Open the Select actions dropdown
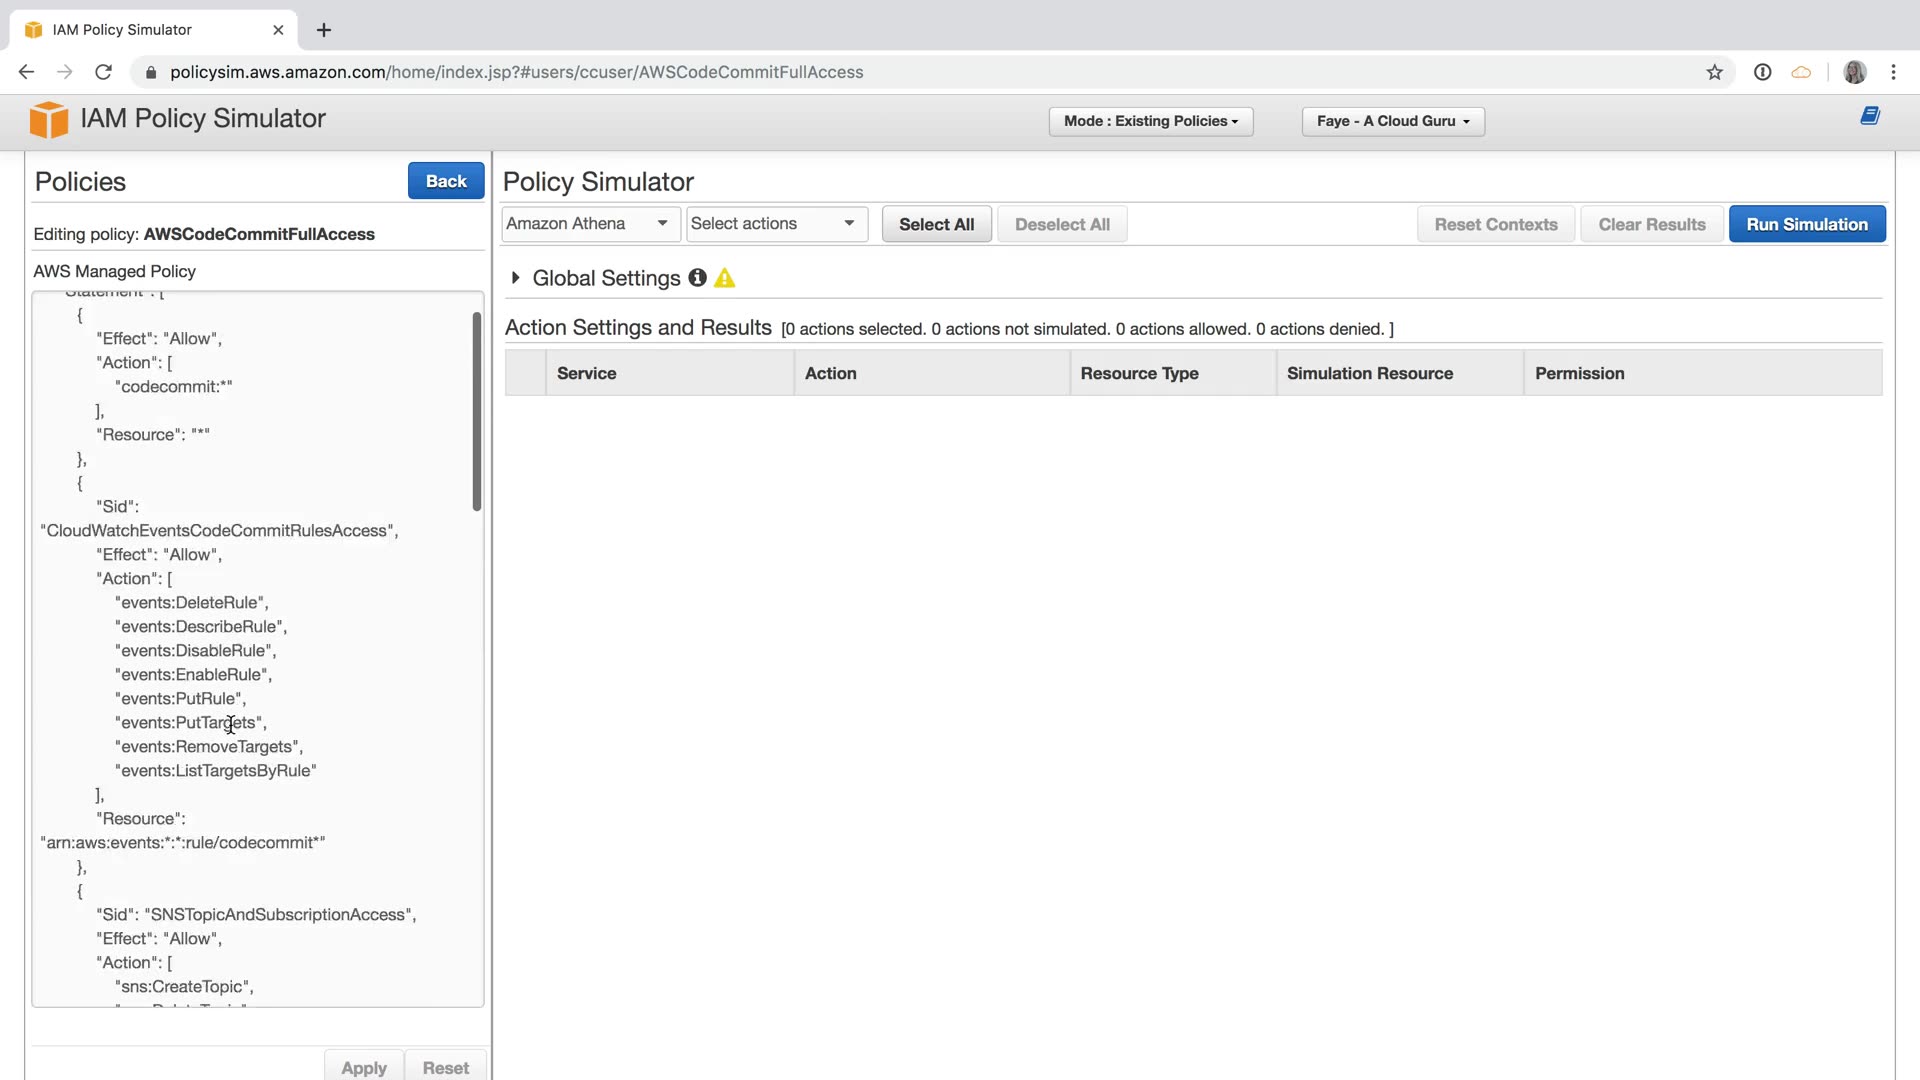This screenshot has width=1920, height=1080. tap(775, 224)
